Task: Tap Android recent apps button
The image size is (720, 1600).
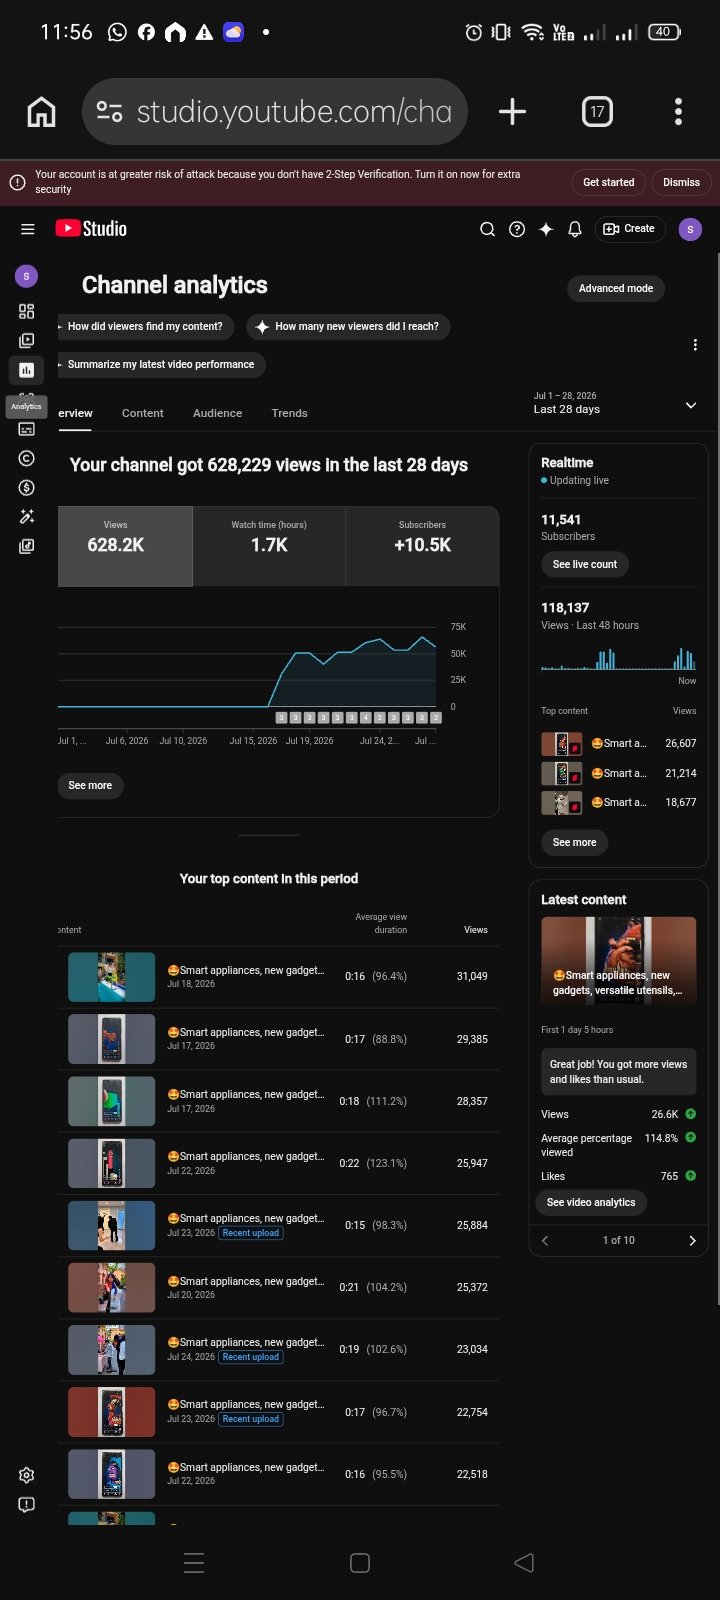Action: 195,1563
